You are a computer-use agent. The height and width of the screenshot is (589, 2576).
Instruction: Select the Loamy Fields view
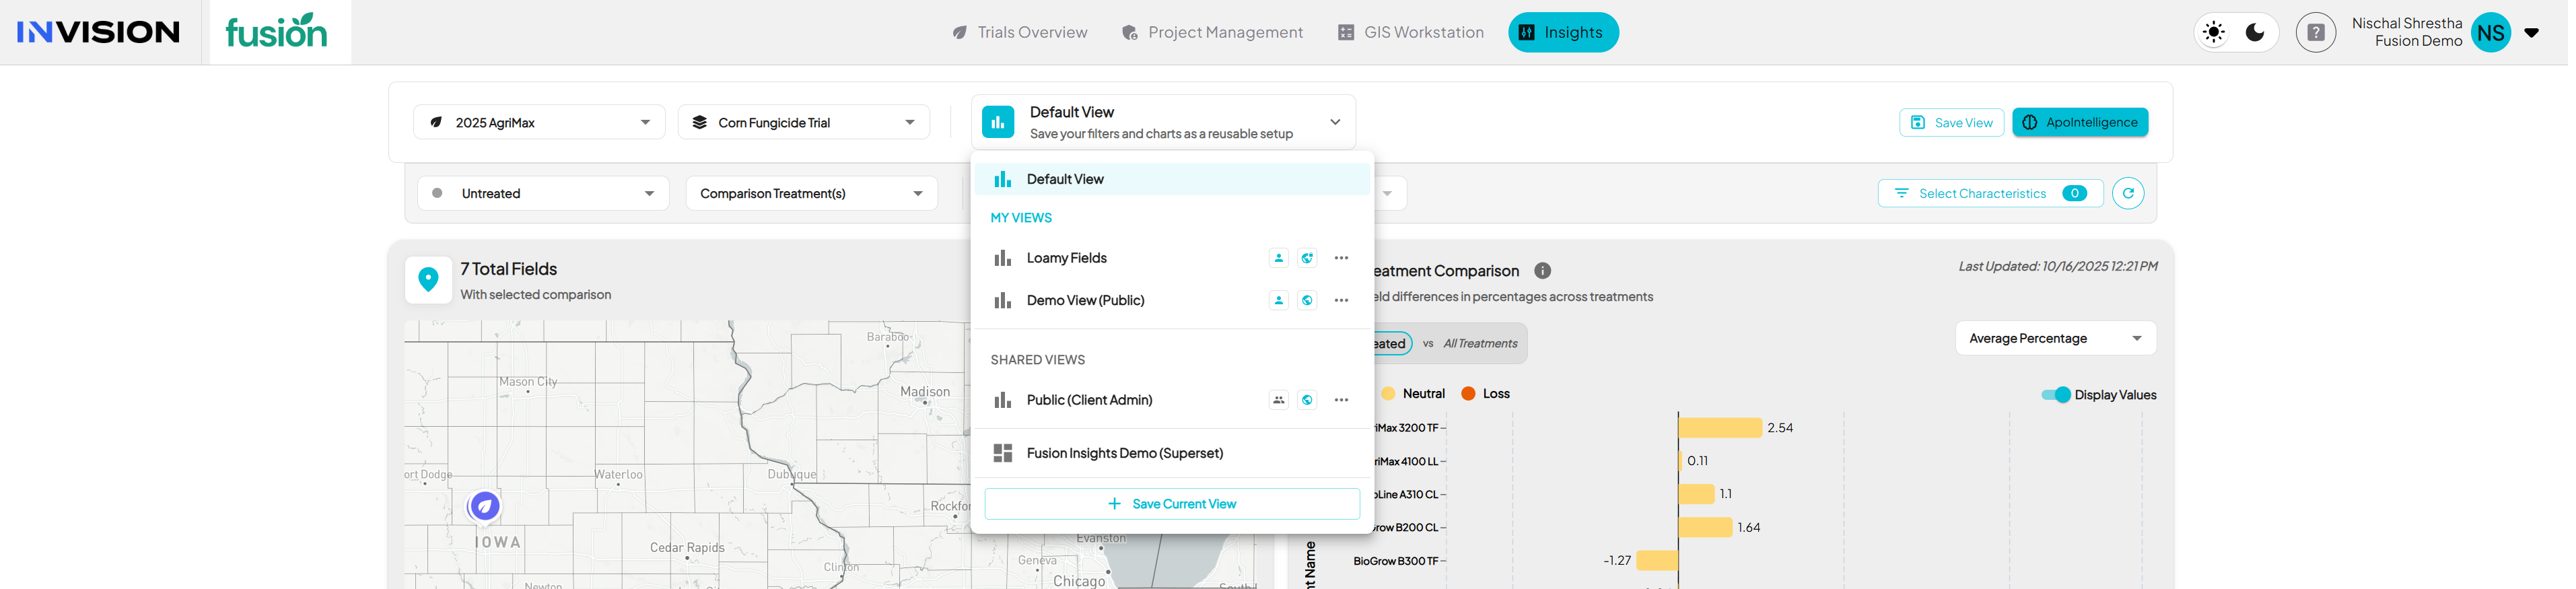(1066, 258)
